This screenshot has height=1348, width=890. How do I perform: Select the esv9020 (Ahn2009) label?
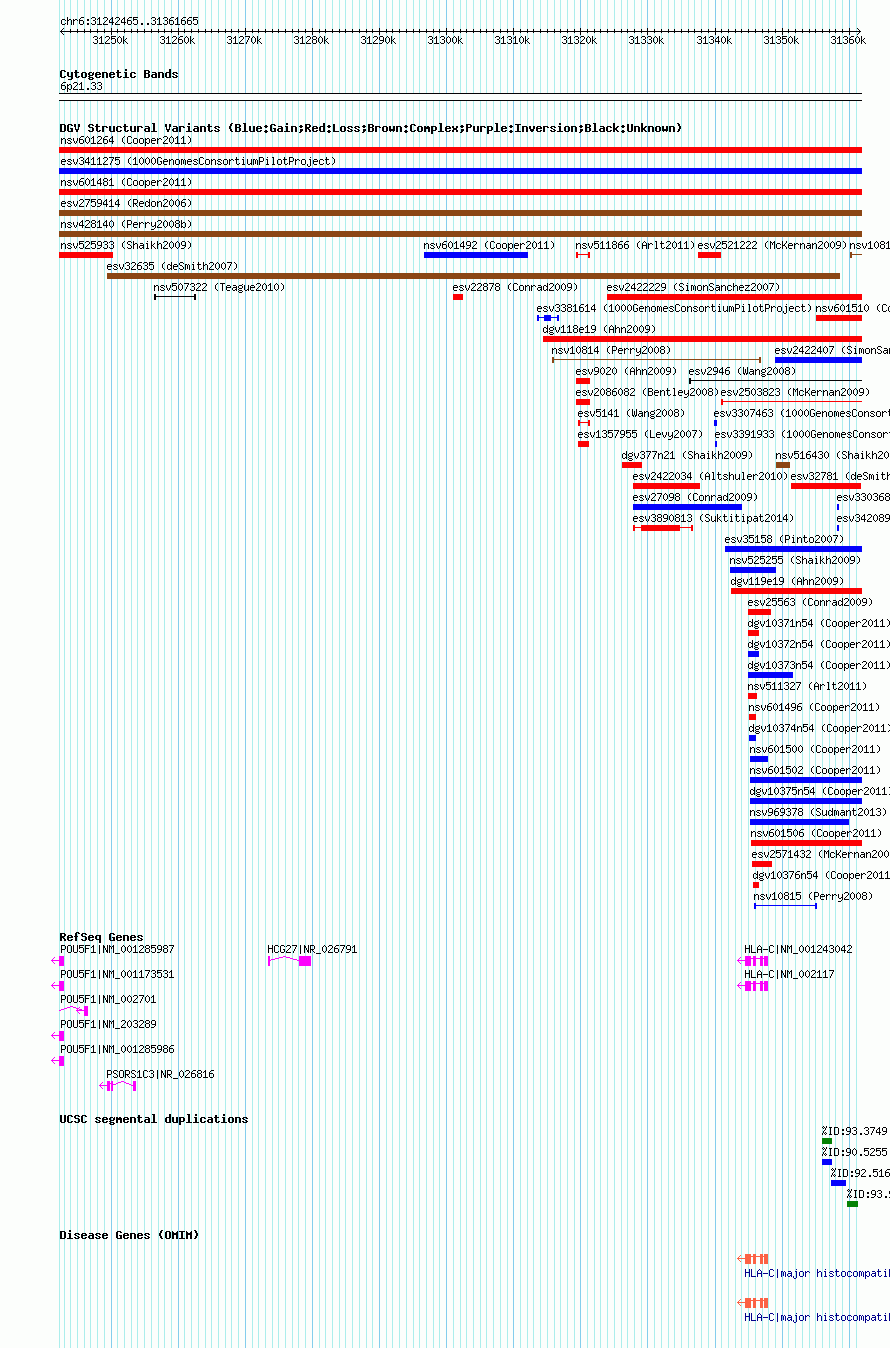626,371
